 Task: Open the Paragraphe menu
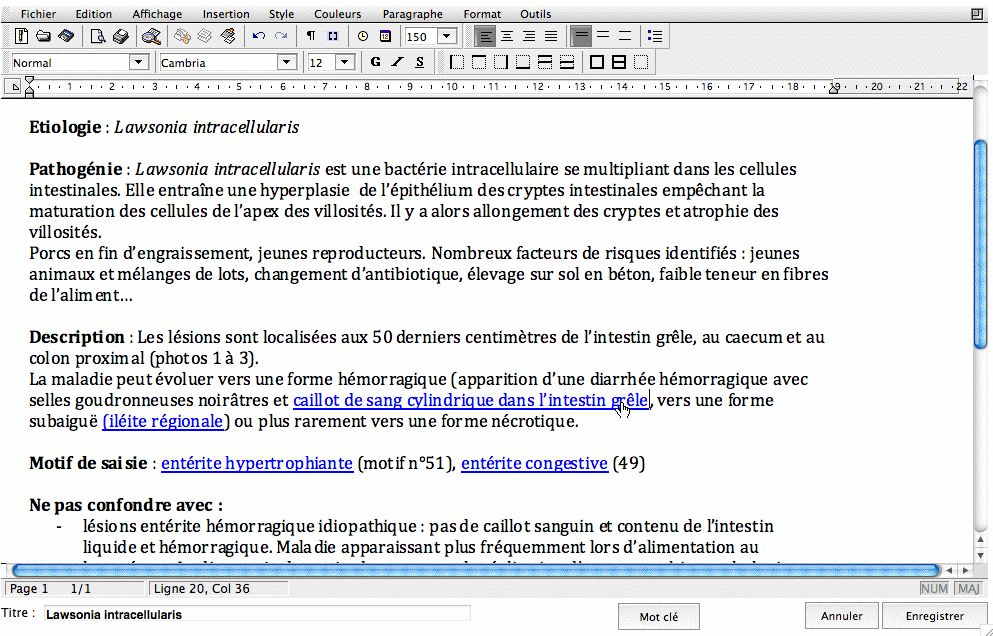coord(412,14)
